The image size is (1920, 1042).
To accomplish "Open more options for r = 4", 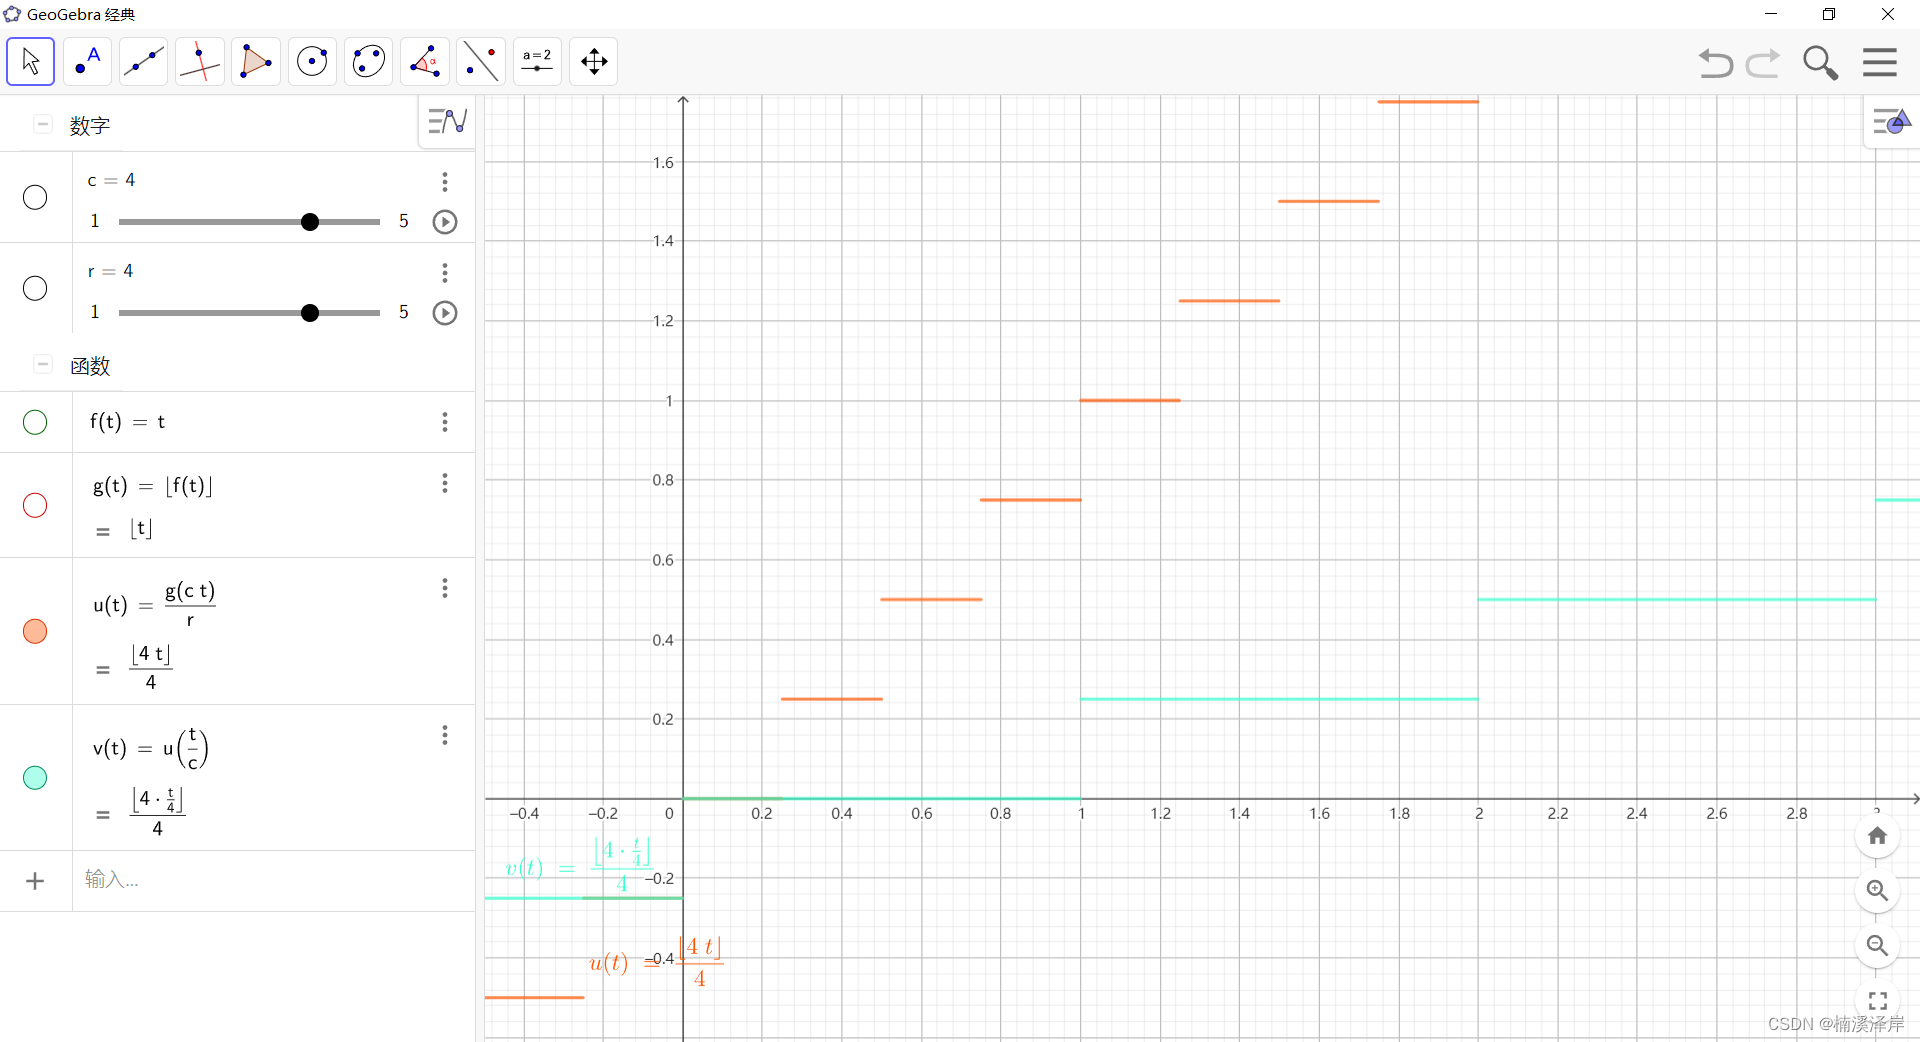I will coord(445,272).
